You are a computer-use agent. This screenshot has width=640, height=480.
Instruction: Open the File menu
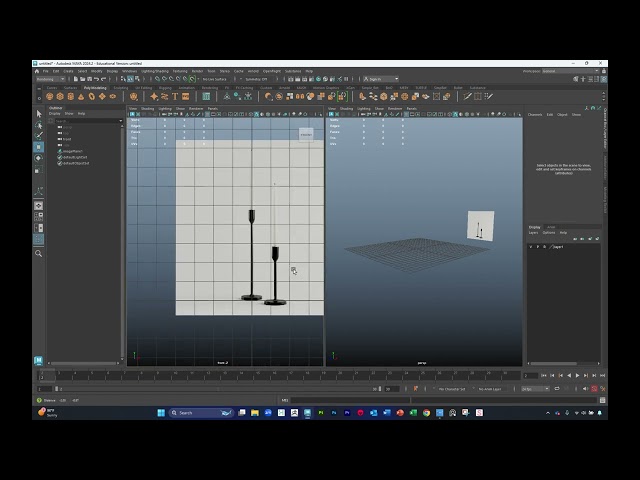point(46,71)
